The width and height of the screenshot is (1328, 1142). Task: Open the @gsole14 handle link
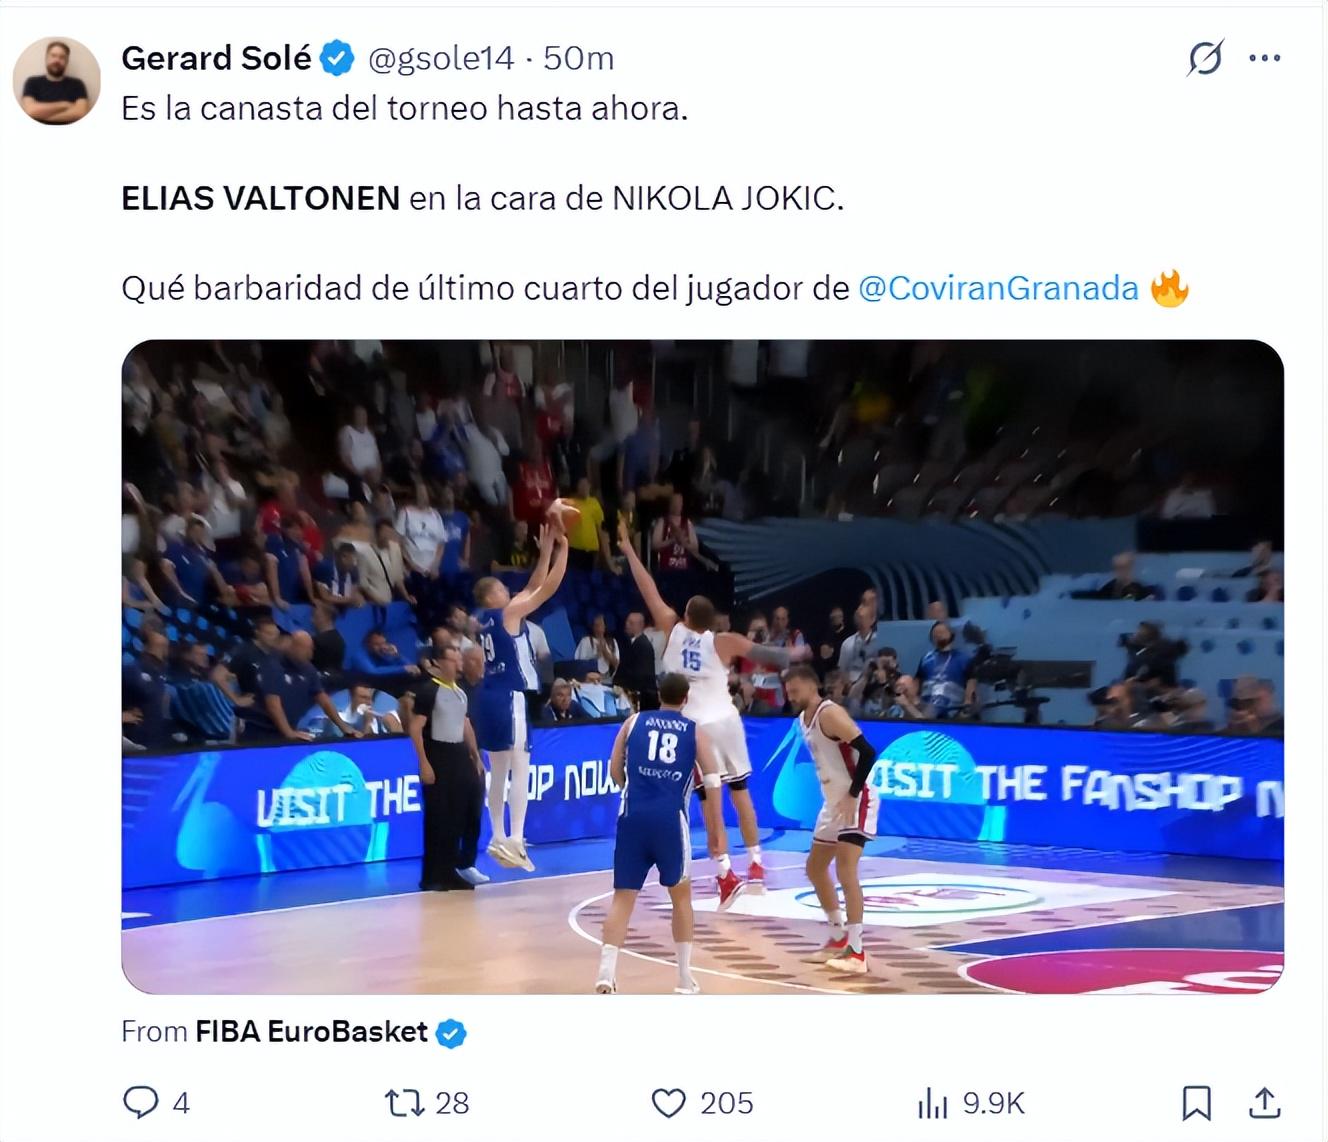441,58
